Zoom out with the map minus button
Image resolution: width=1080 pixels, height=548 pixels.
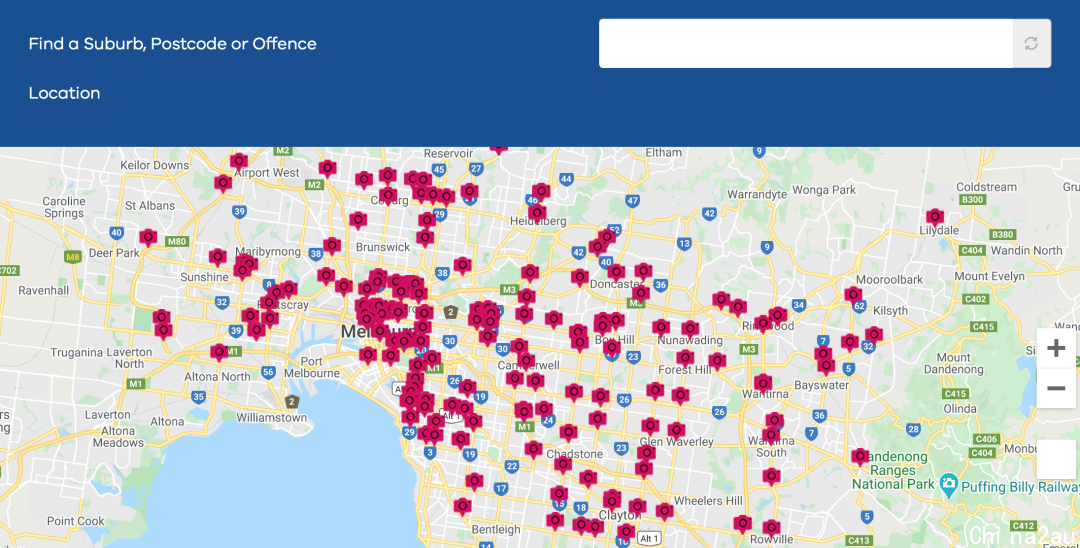tap(1056, 388)
